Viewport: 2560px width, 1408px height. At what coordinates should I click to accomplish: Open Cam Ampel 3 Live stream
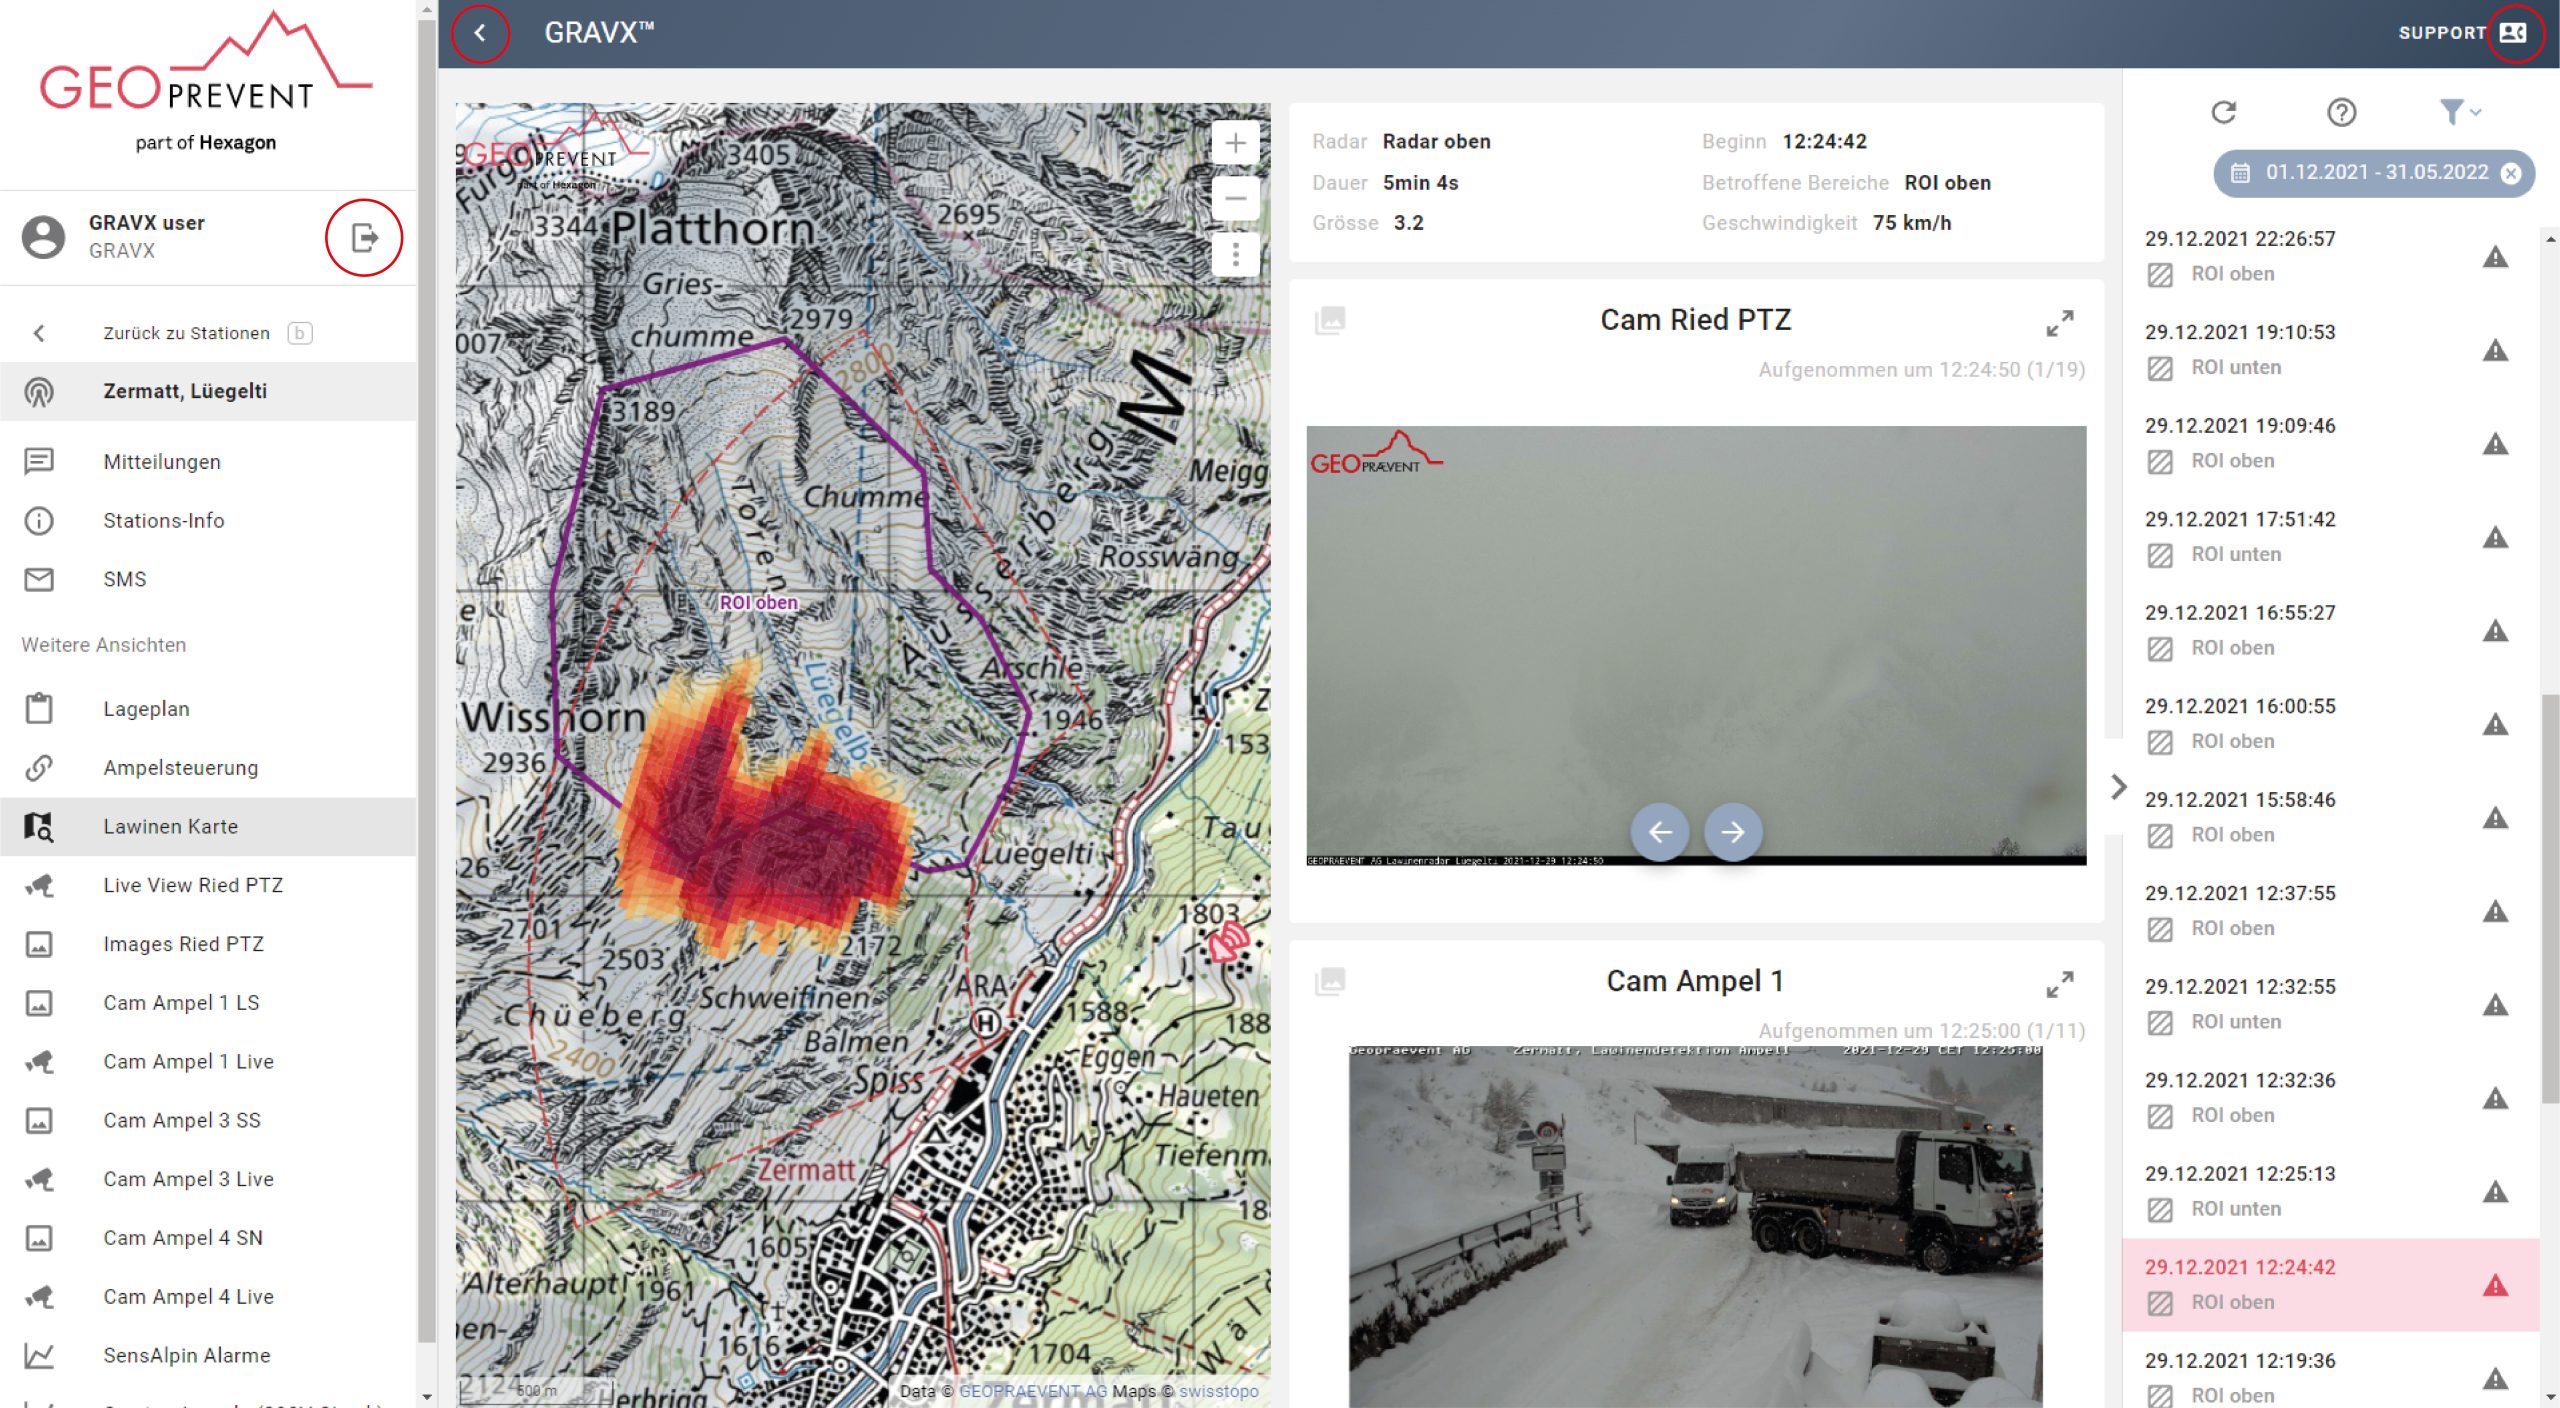click(208, 1180)
